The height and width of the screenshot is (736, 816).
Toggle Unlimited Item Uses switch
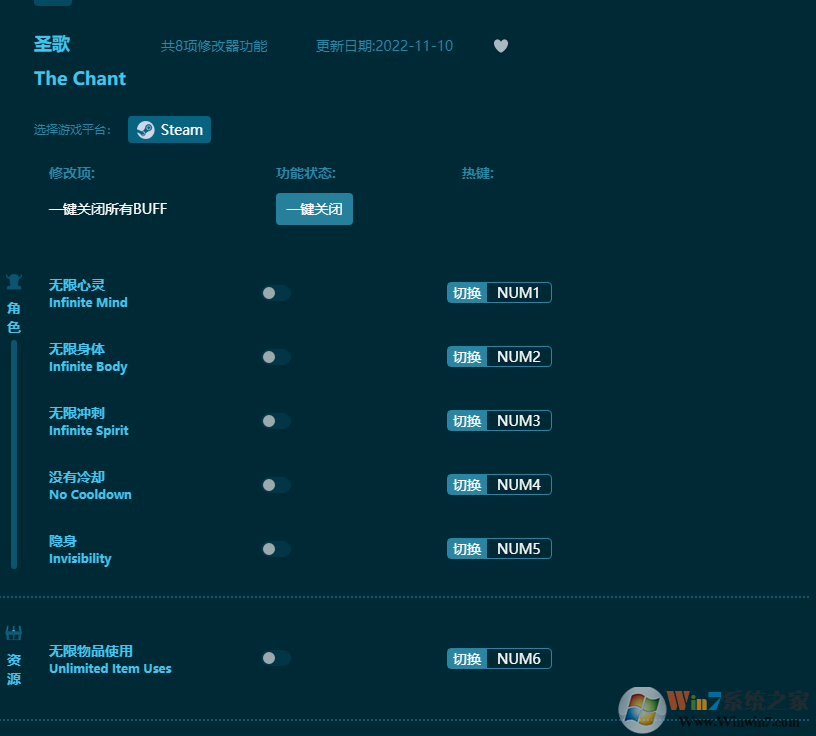(x=276, y=658)
